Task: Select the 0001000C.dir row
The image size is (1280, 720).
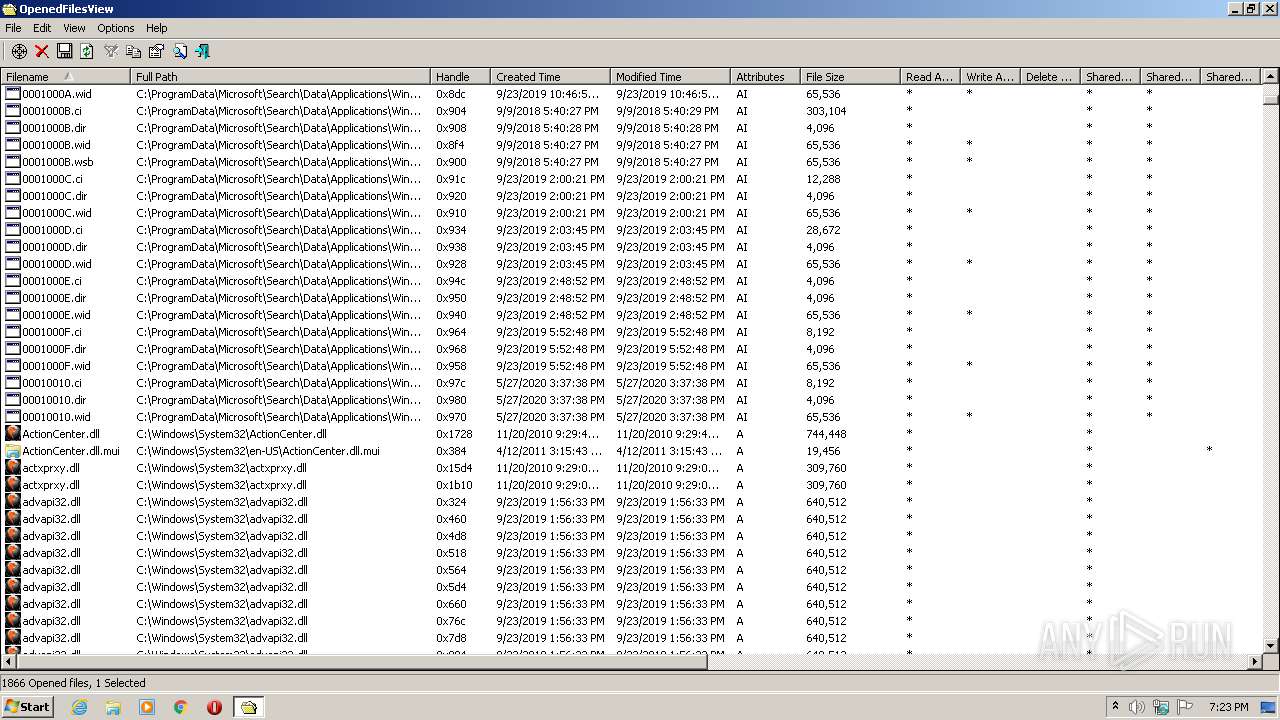Action: (630, 195)
